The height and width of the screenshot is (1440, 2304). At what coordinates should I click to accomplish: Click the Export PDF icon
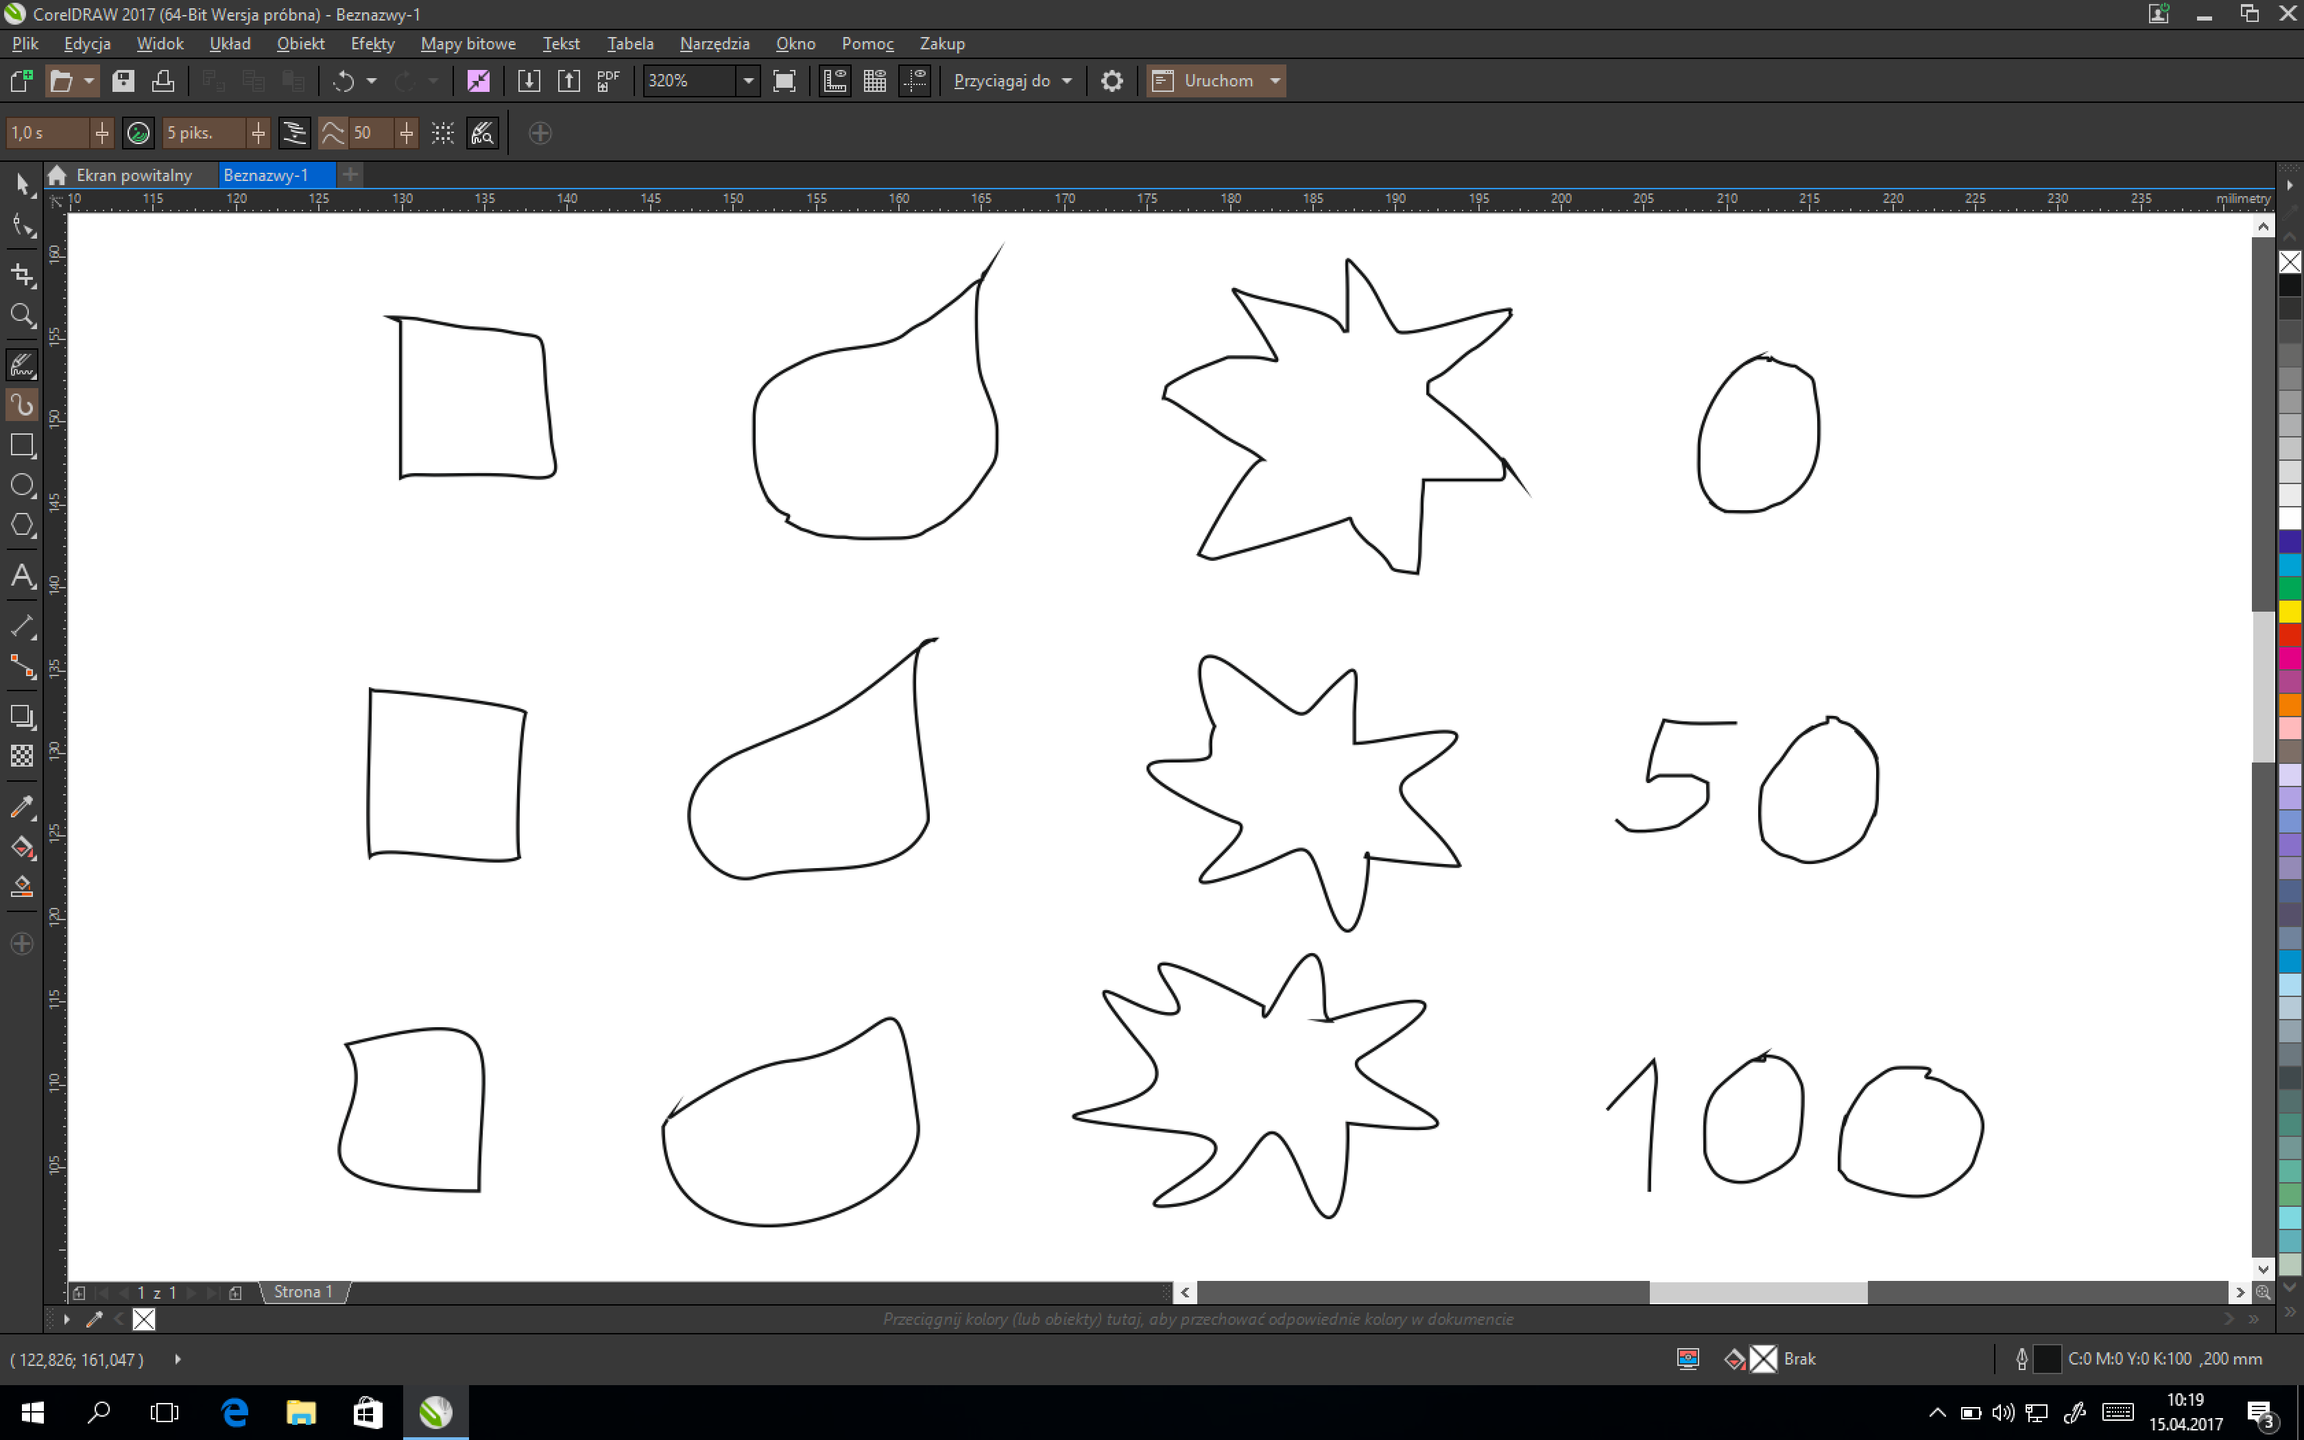click(608, 81)
